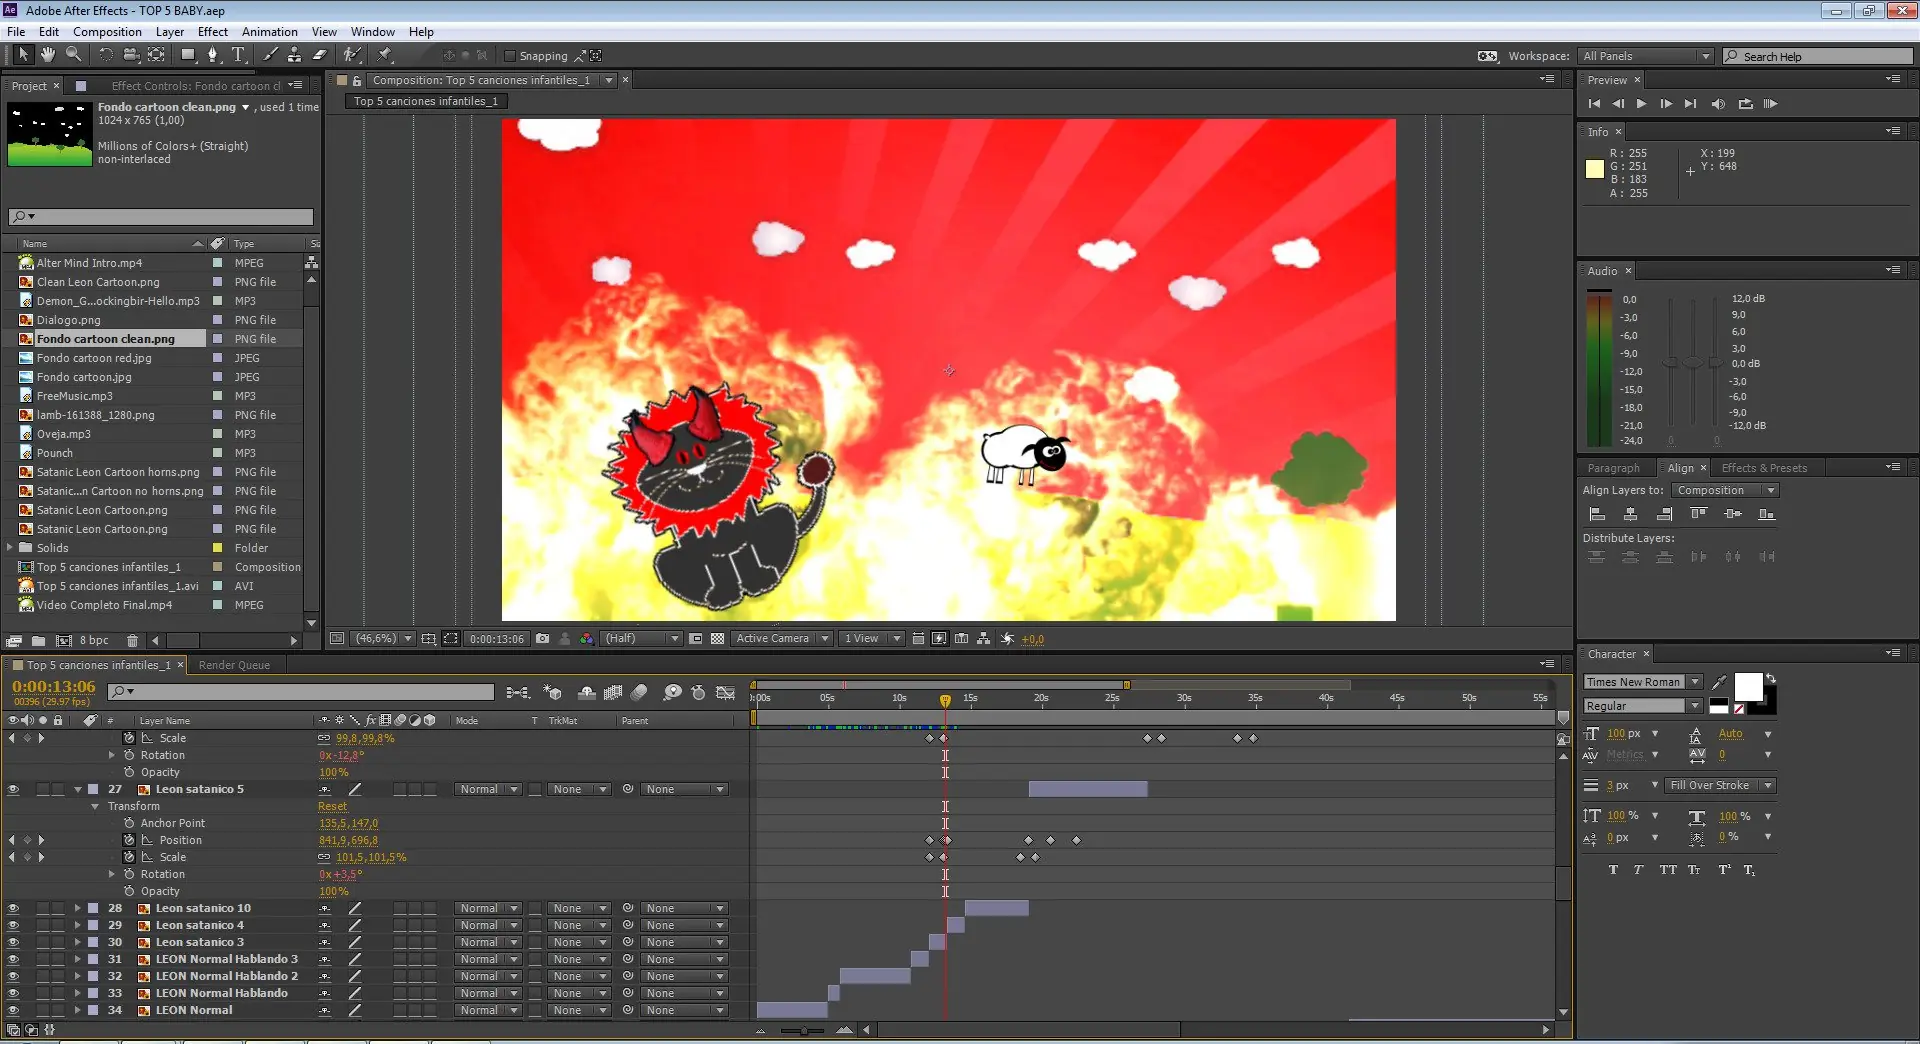
Task: Select the Pen tool
Action: 212,55
